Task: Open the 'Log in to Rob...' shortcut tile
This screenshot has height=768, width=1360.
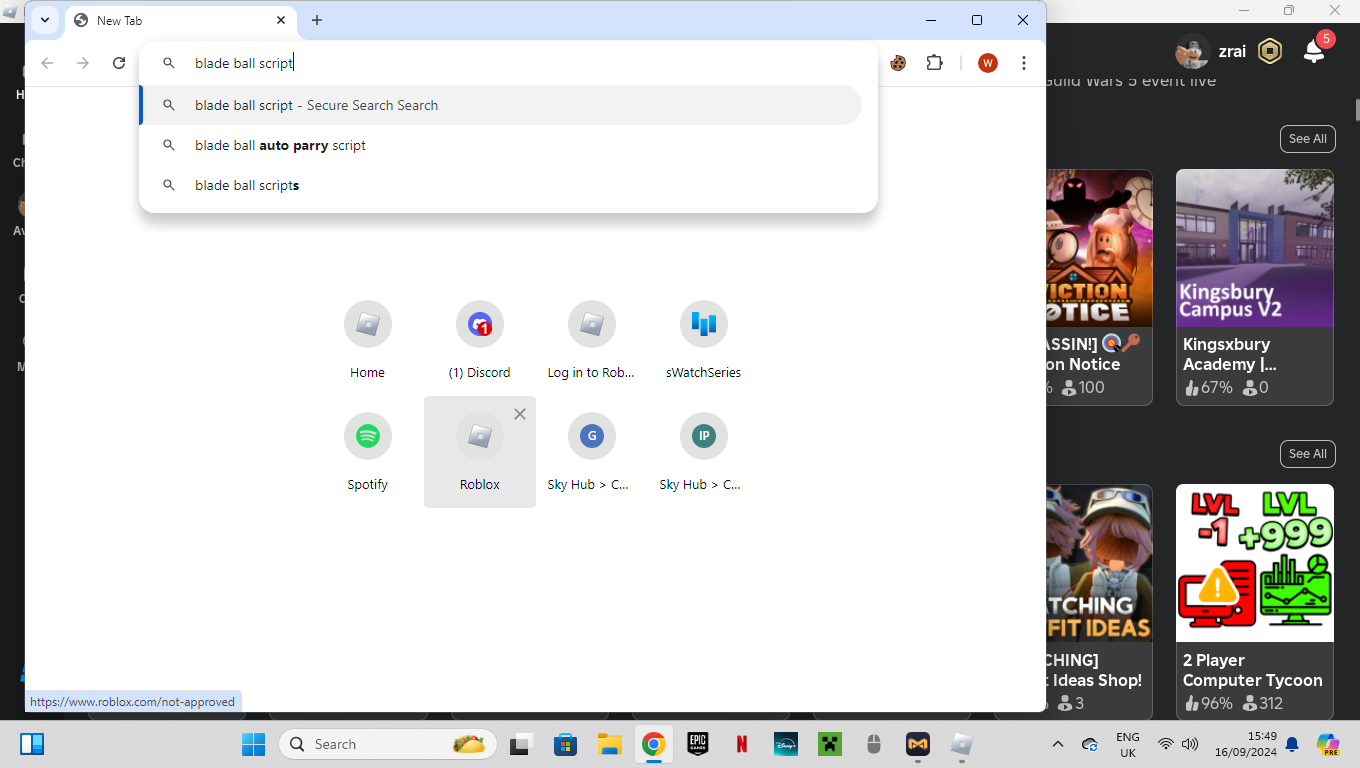Action: point(592,340)
